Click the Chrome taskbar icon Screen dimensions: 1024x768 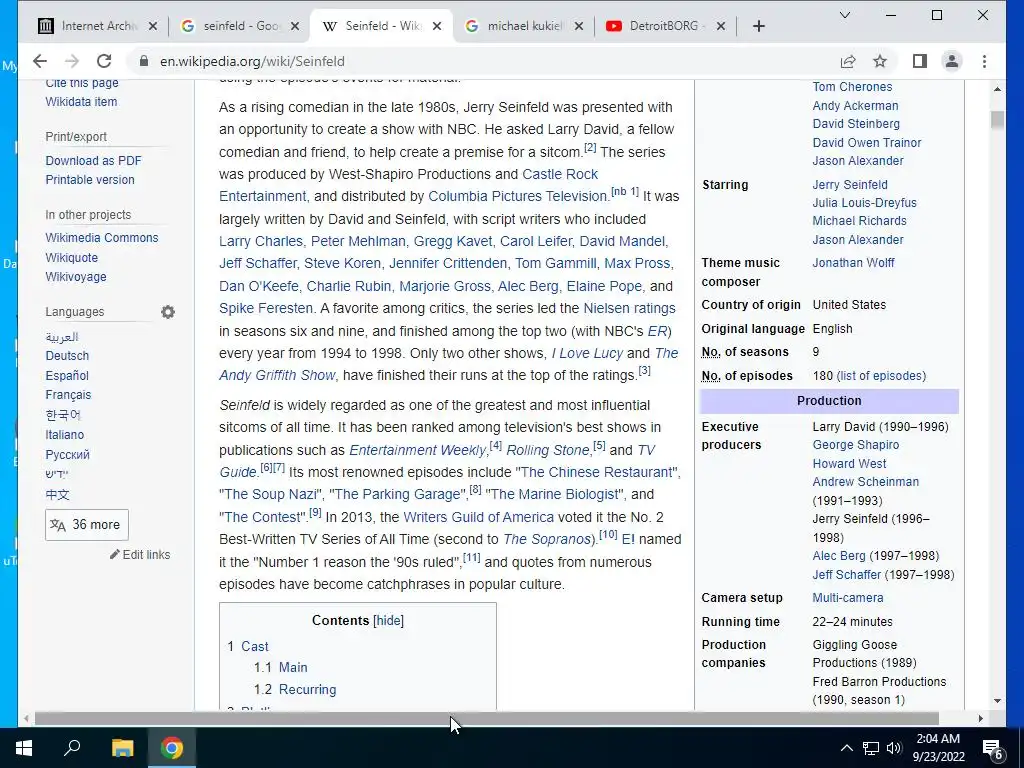(x=172, y=748)
